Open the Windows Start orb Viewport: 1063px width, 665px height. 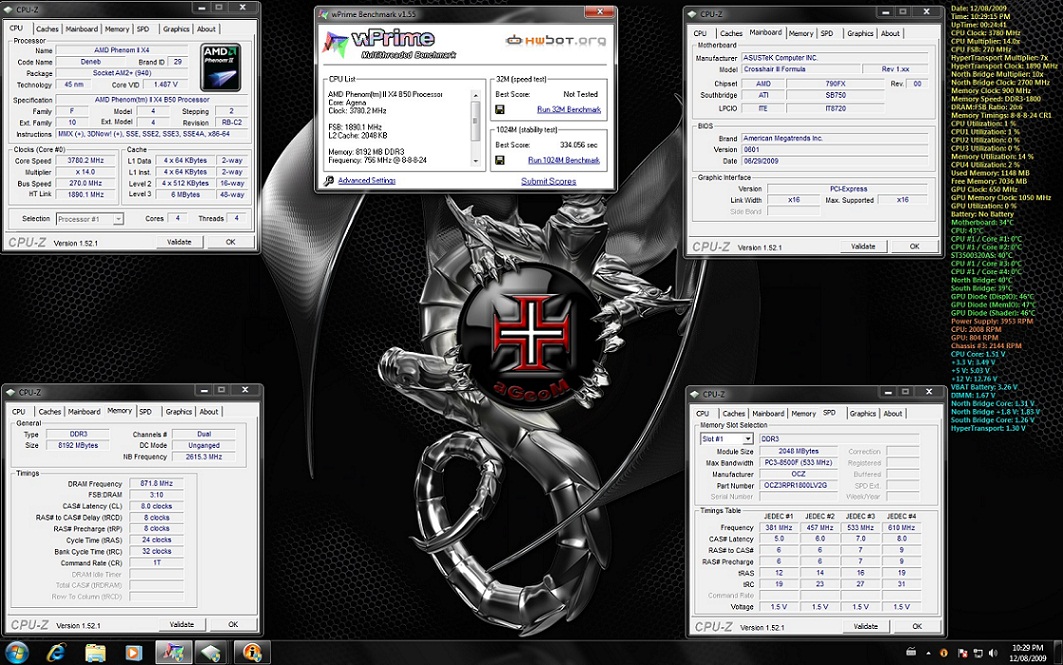[17, 652]
